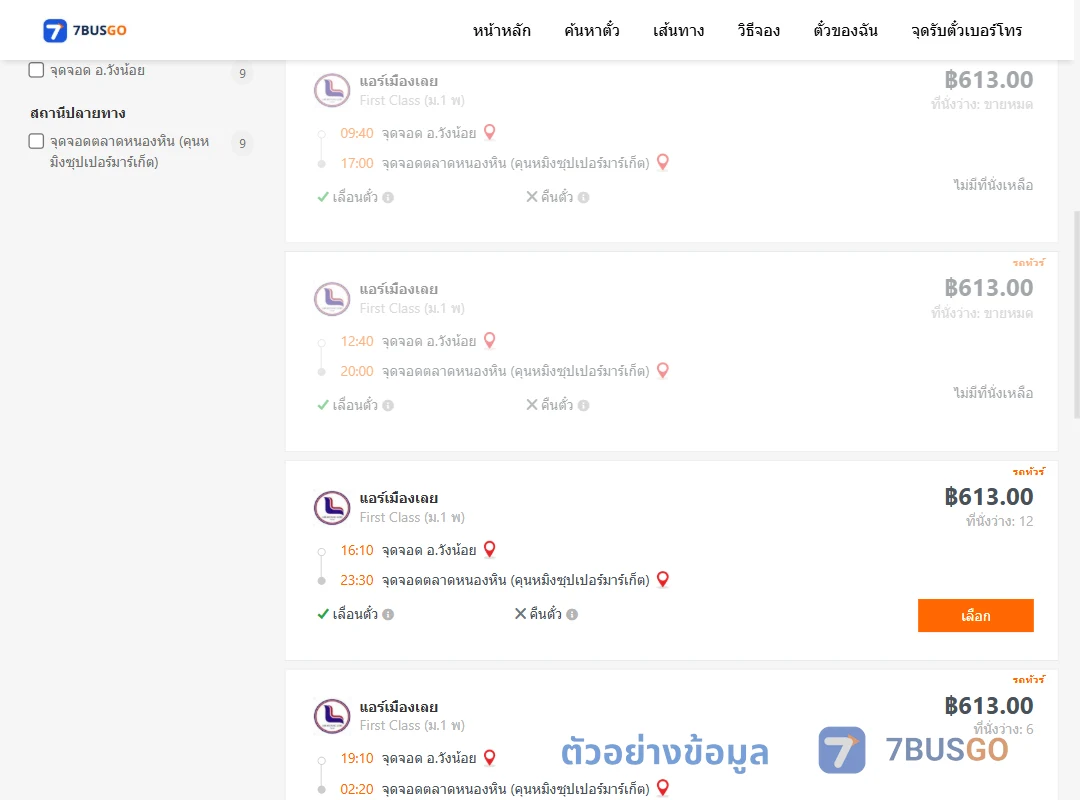Open map pin for 17:00 arrival stop
This screenshot has height=800, width=1080.
663,162
